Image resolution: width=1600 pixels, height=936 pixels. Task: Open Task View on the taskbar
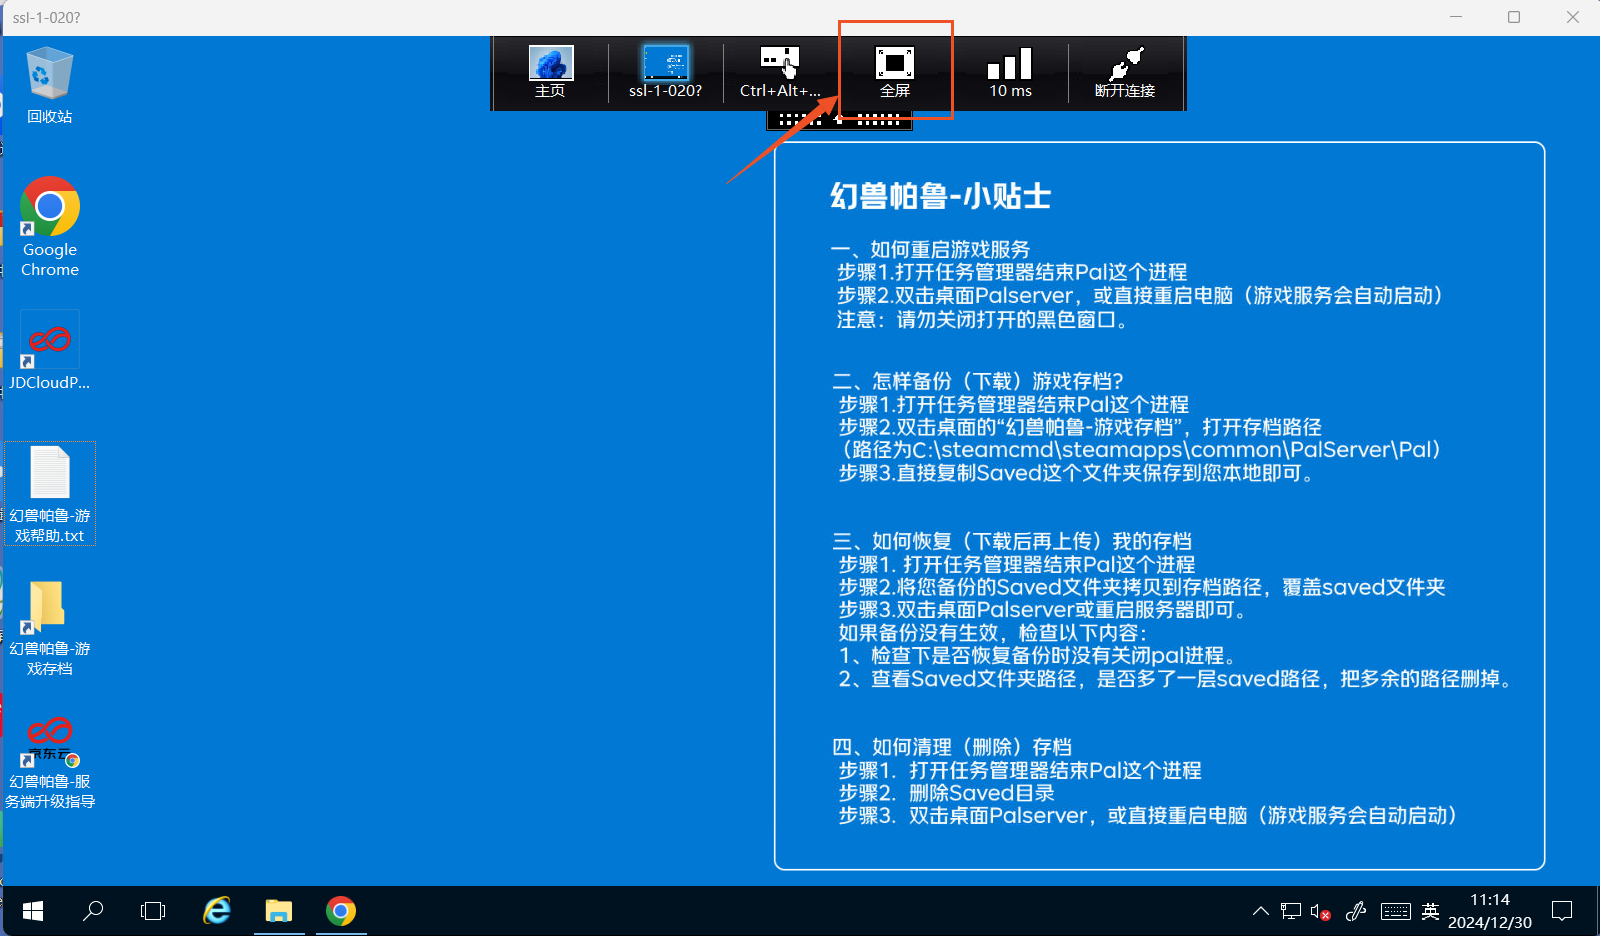point(153,911)
